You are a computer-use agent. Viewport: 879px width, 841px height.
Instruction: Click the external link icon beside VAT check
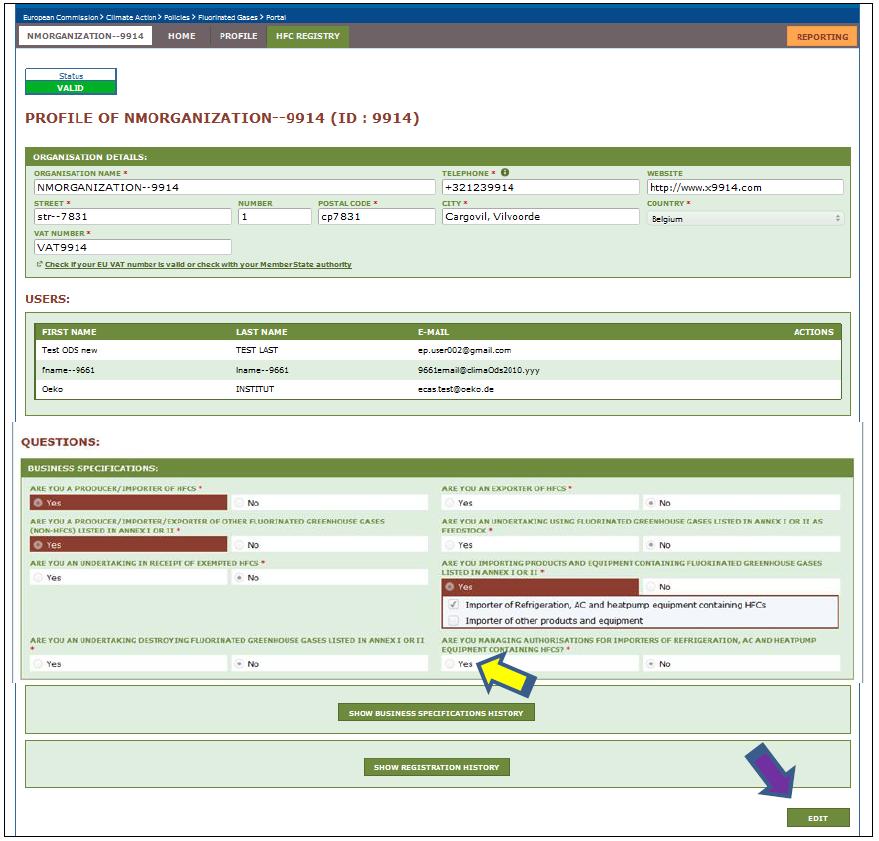click(x=39, y=264)
